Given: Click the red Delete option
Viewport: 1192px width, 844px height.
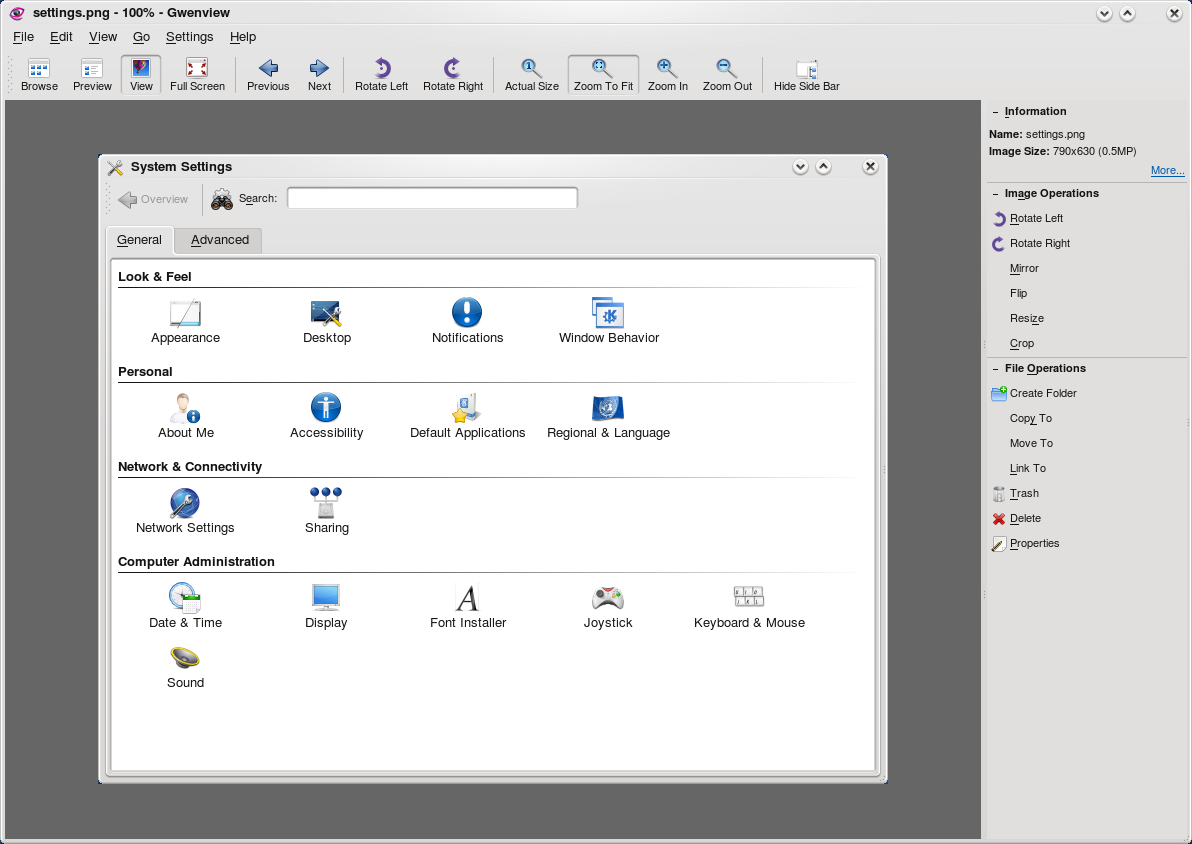Looking at the screenshot, I should click(x=1016, y=519).
